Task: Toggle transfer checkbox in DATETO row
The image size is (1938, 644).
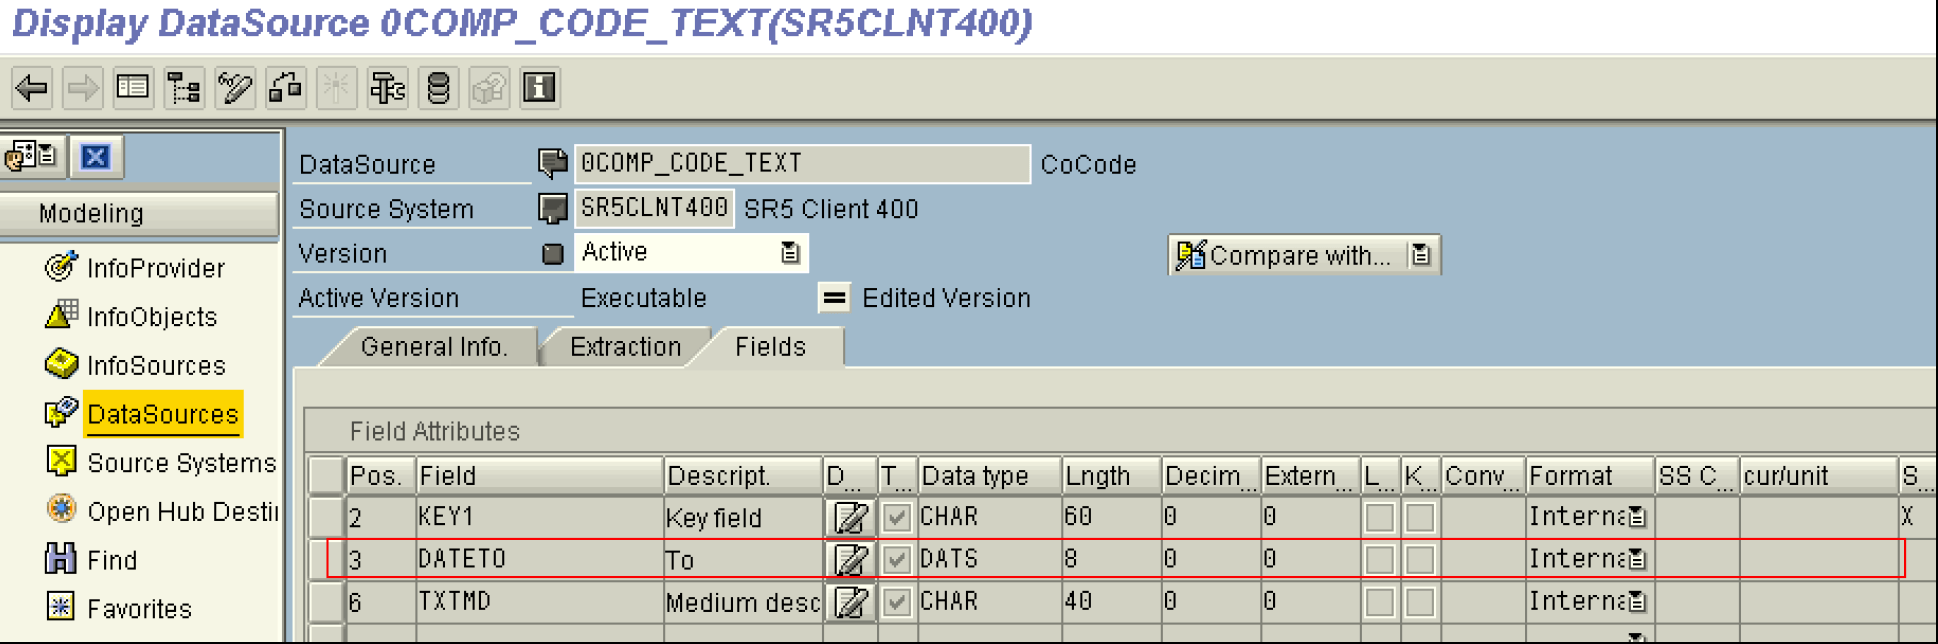Action: tap(897, 559)
